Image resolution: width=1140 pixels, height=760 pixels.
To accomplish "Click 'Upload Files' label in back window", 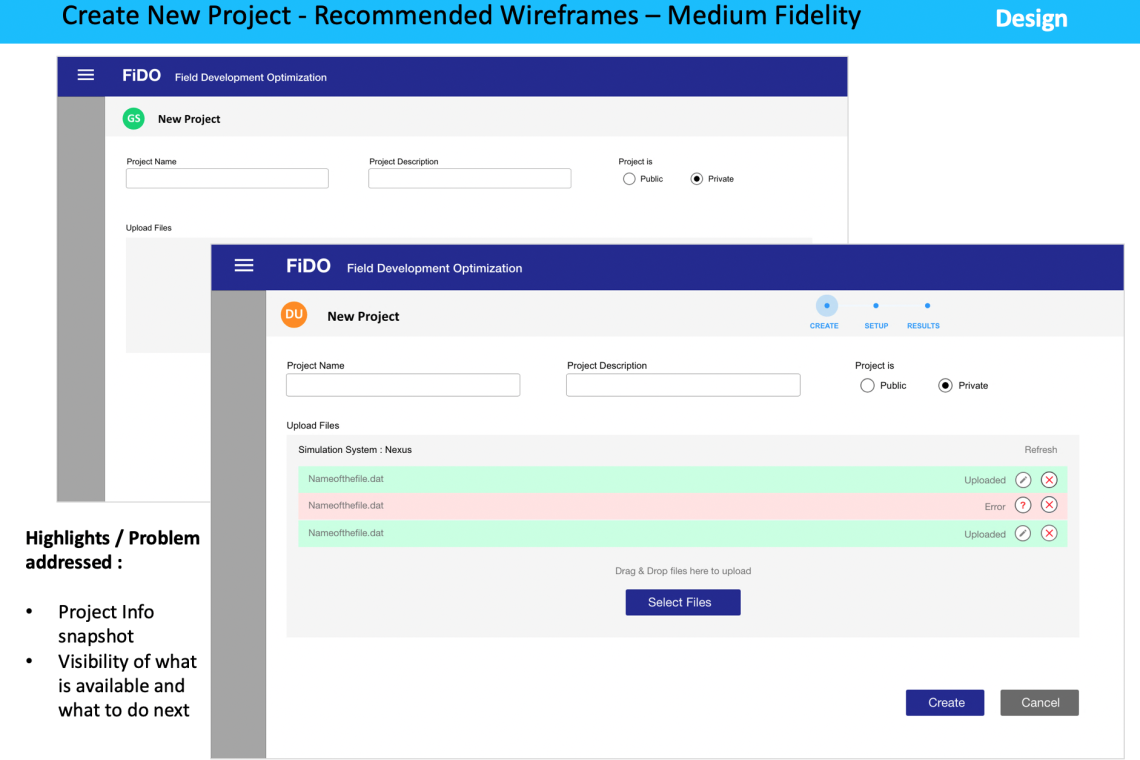I will click(148, 228).
